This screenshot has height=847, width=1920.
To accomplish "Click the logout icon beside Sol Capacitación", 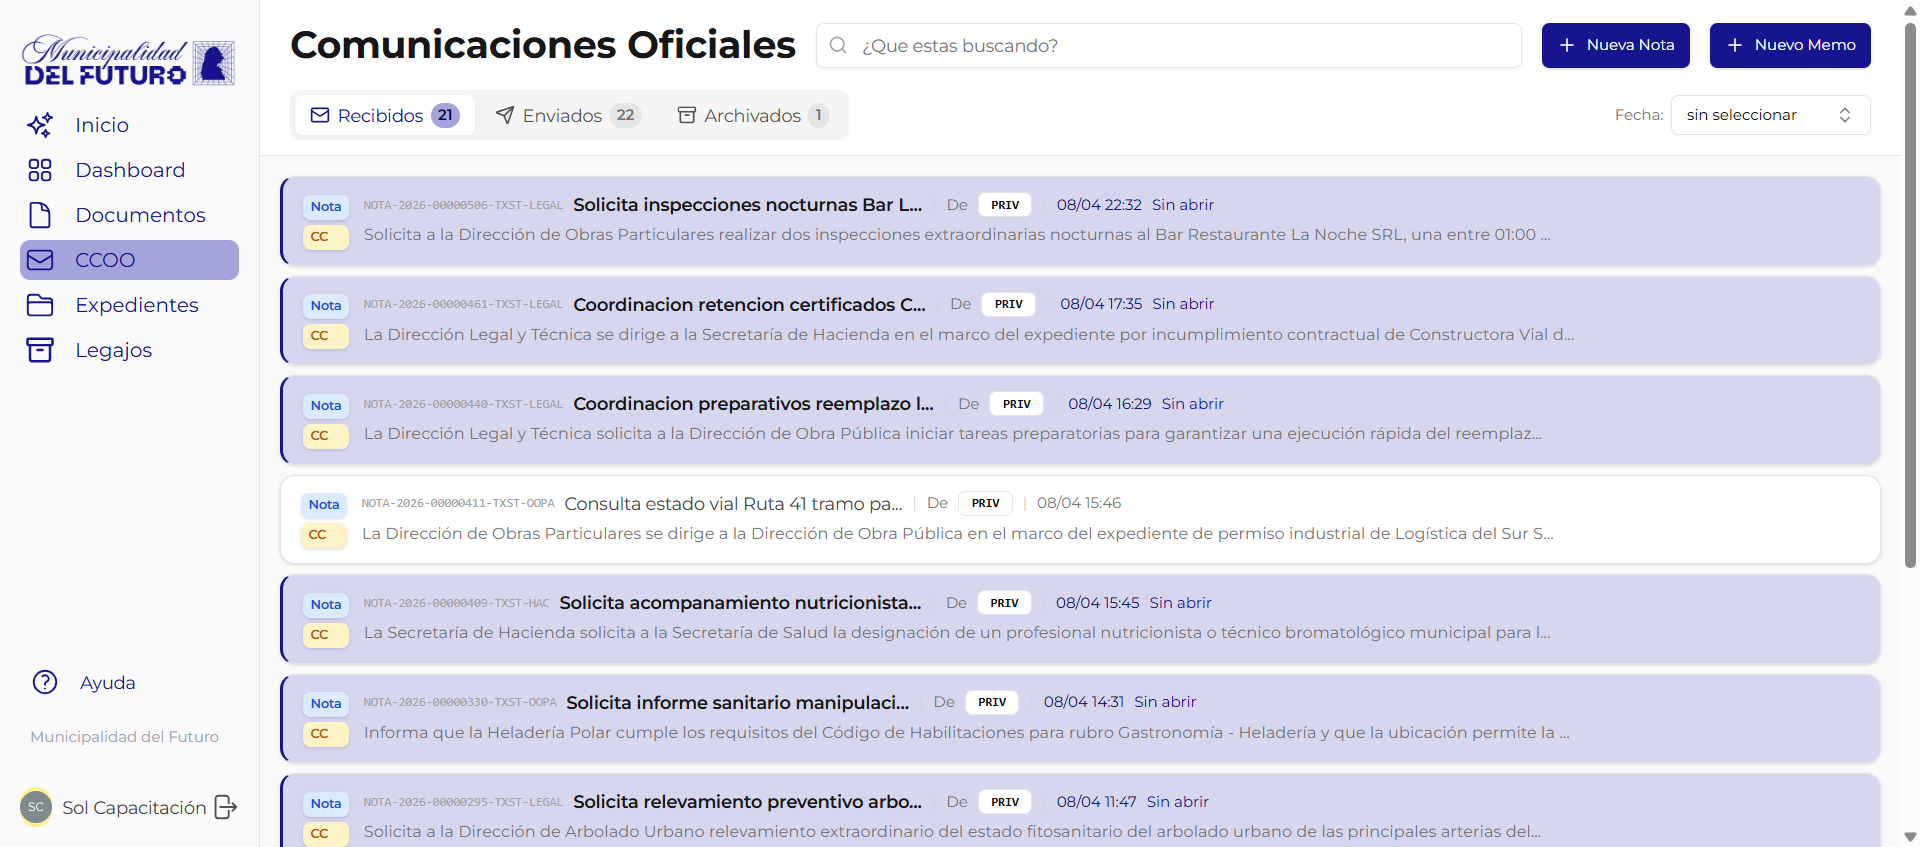I will 226,807.
